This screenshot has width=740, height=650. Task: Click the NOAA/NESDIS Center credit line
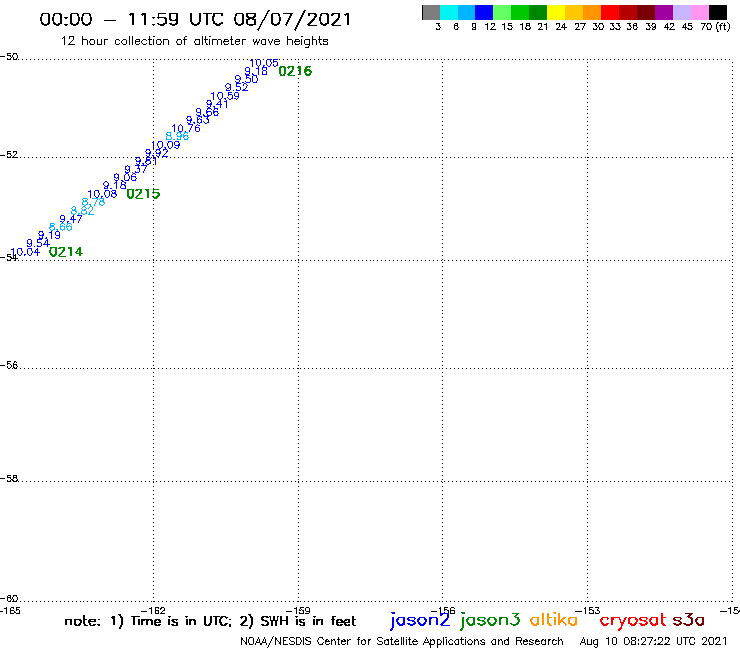coord(402,642)
